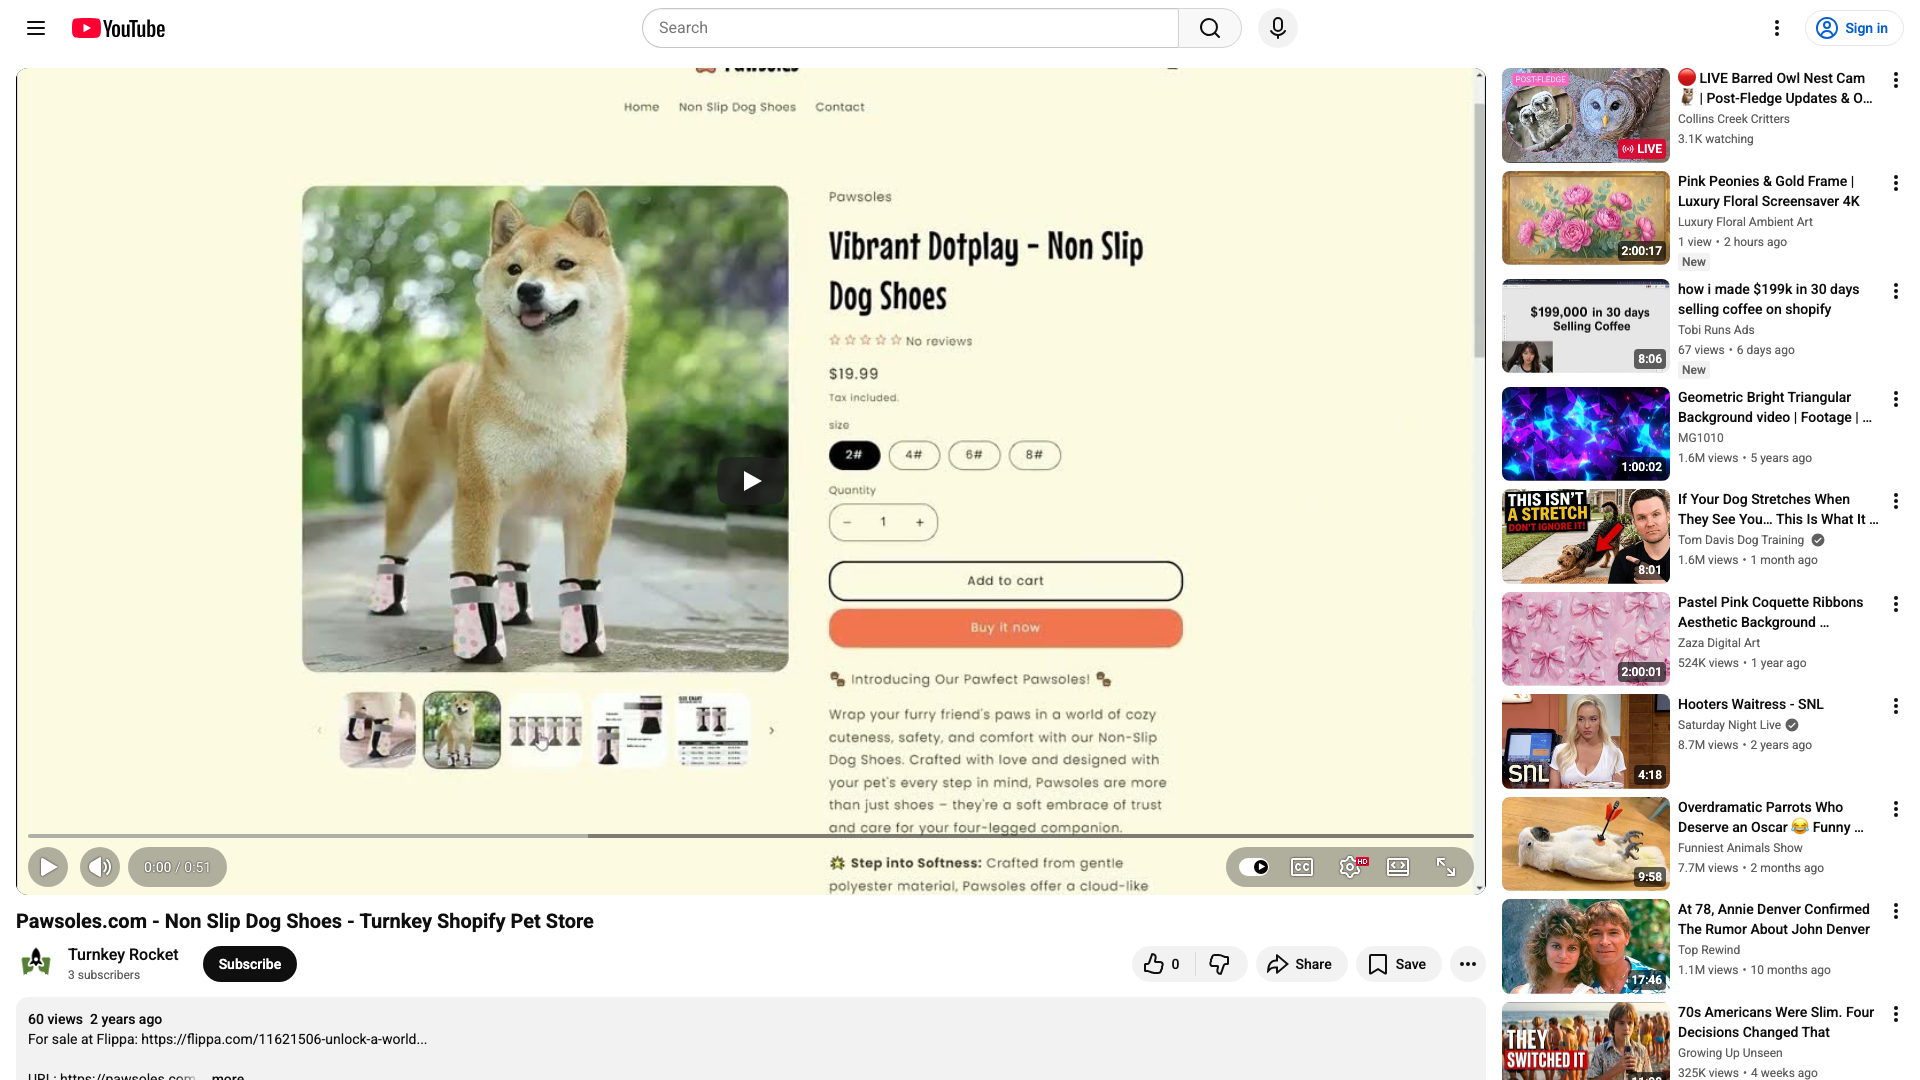Open the Tom Davis Dog Training channel
This screenshot has height=1080, width=1920.
(x=1741, y=540)
